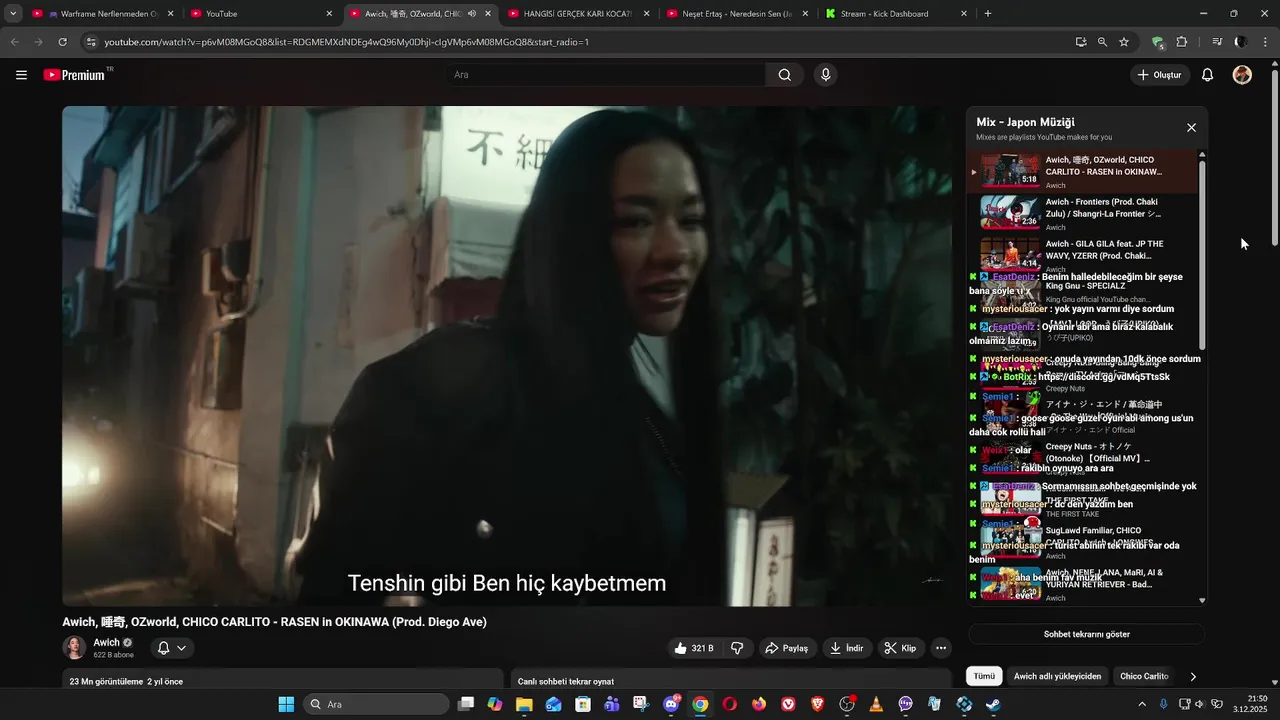The image size is (1280, 720).
Task: Click the playlist scrollbar down arrow
Action: tap(1202, 601)
